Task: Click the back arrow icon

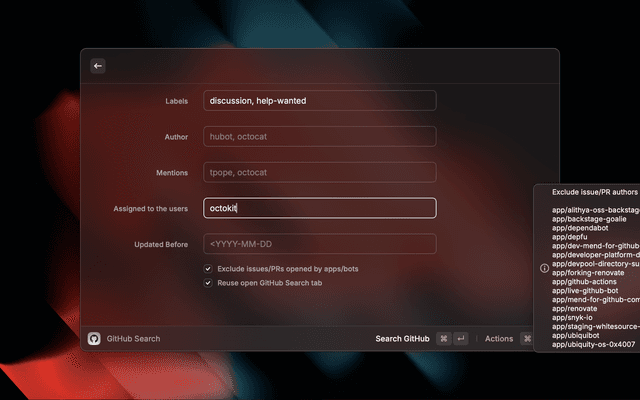Action: click(x=98, y=66)
